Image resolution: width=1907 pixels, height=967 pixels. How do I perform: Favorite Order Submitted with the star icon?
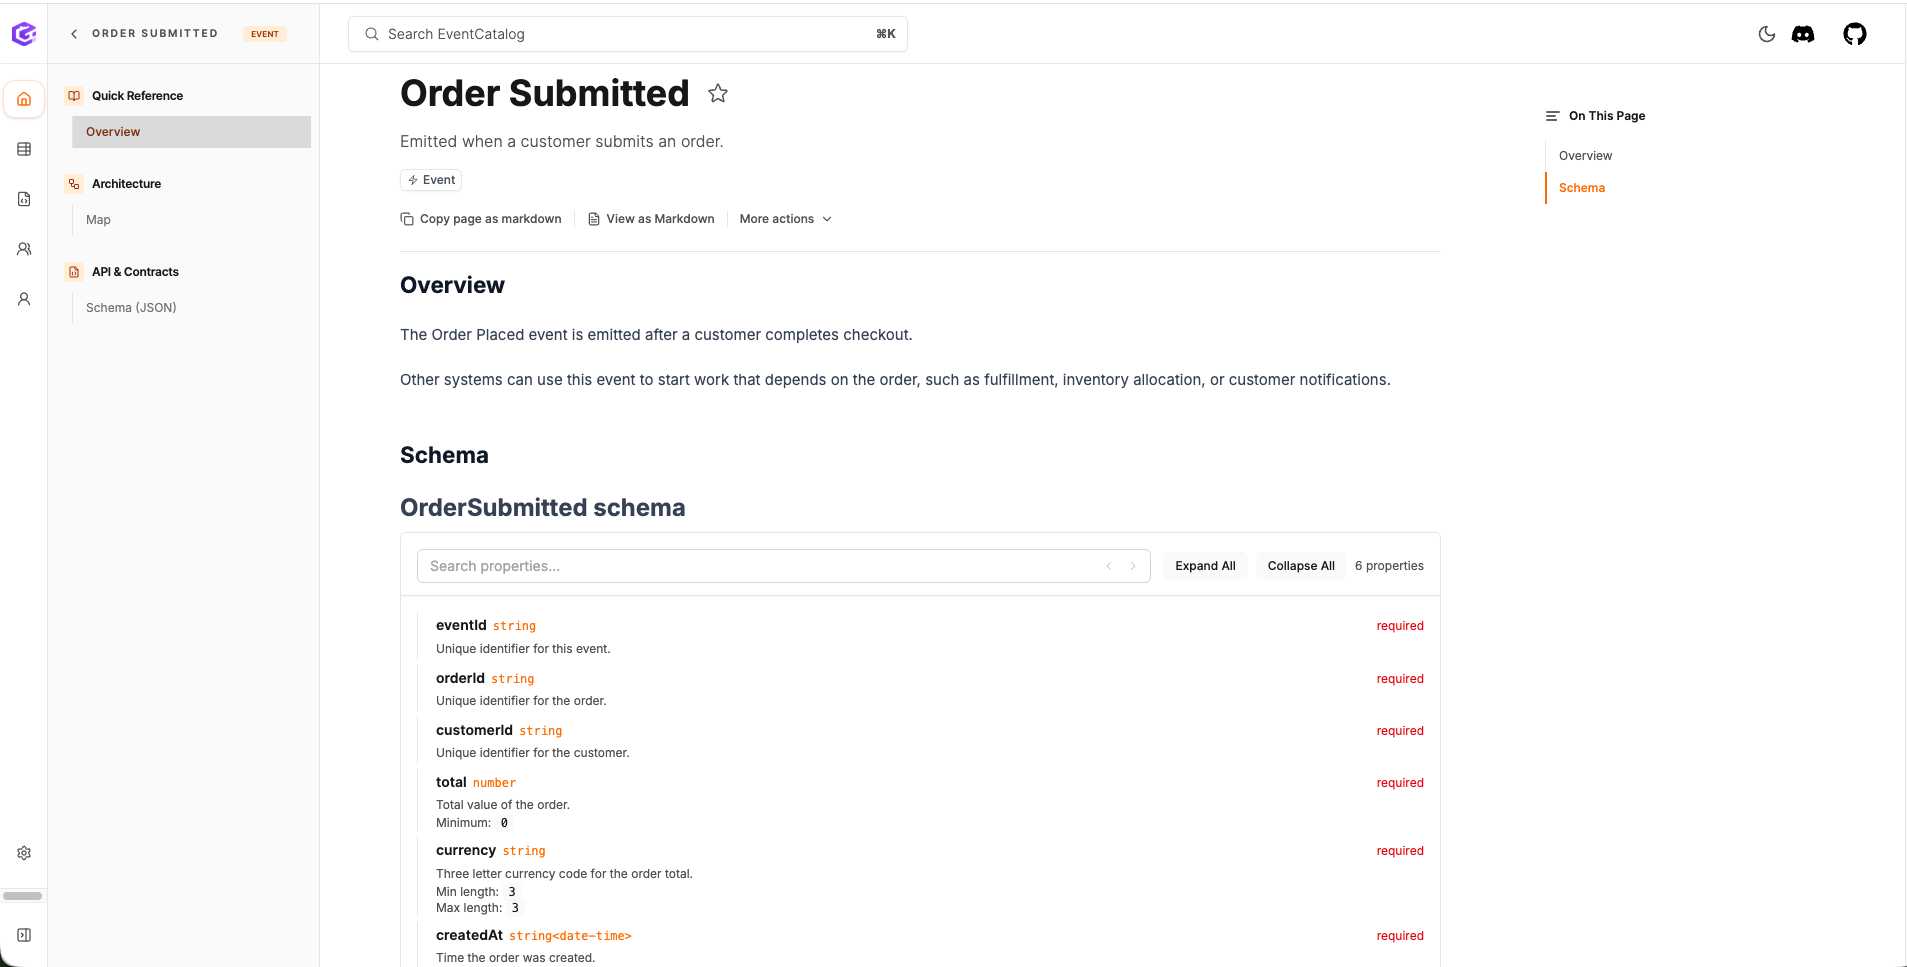click(x=718, y=93)
